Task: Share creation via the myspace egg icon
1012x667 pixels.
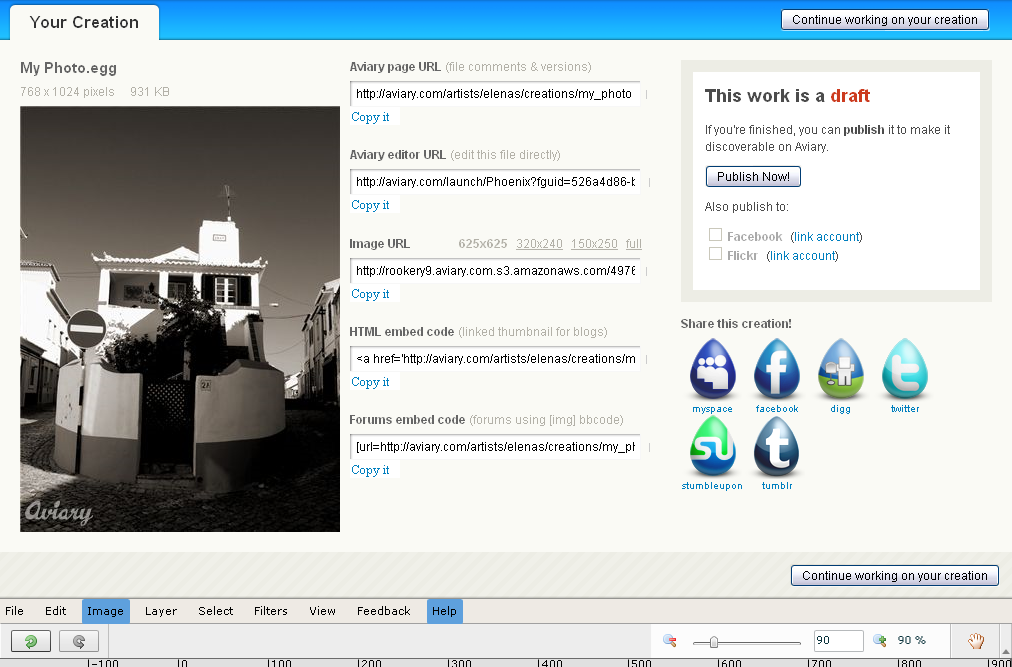Action: coord(713,369)
